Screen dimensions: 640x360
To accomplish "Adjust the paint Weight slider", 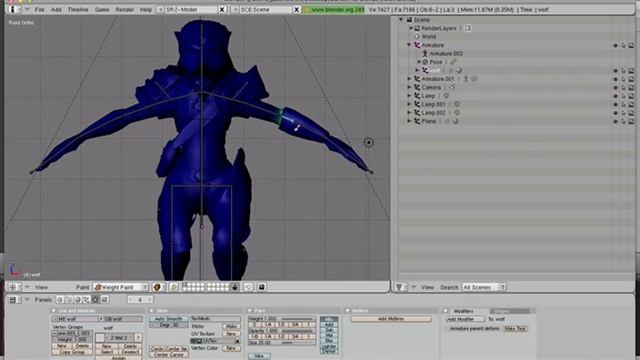I will click(282, 319).
